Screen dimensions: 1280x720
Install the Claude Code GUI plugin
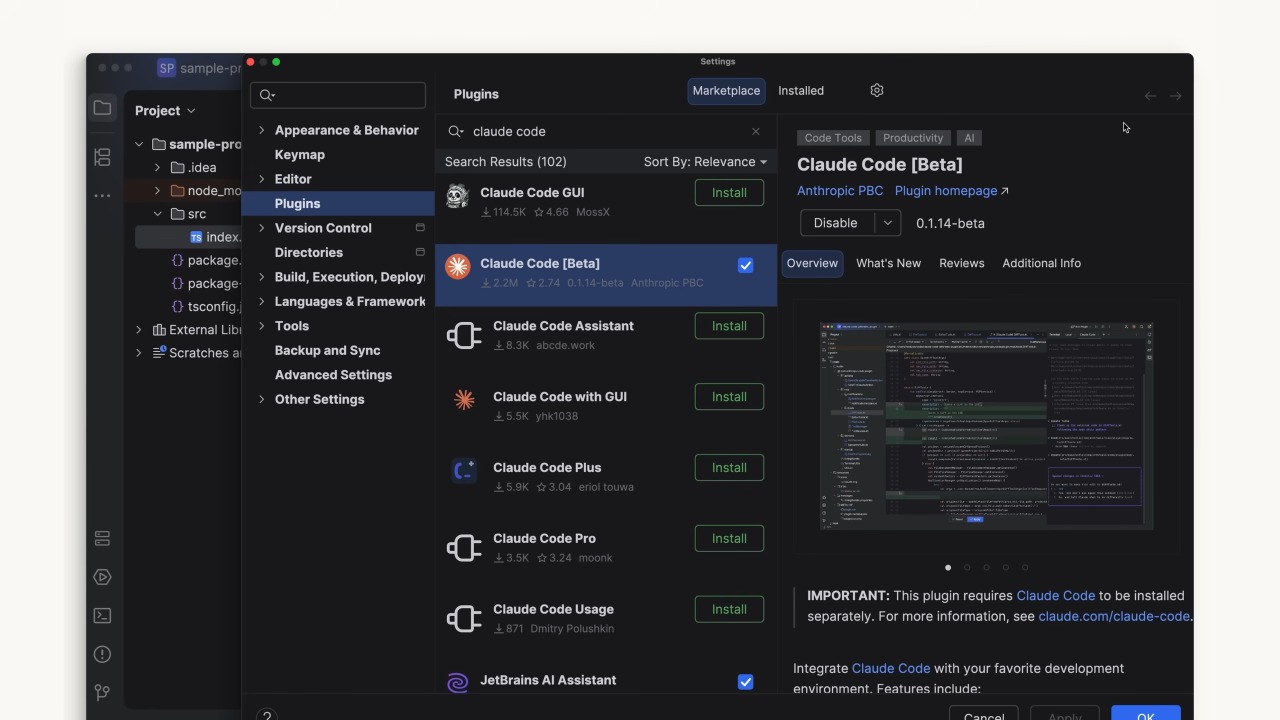pos(729,193)
